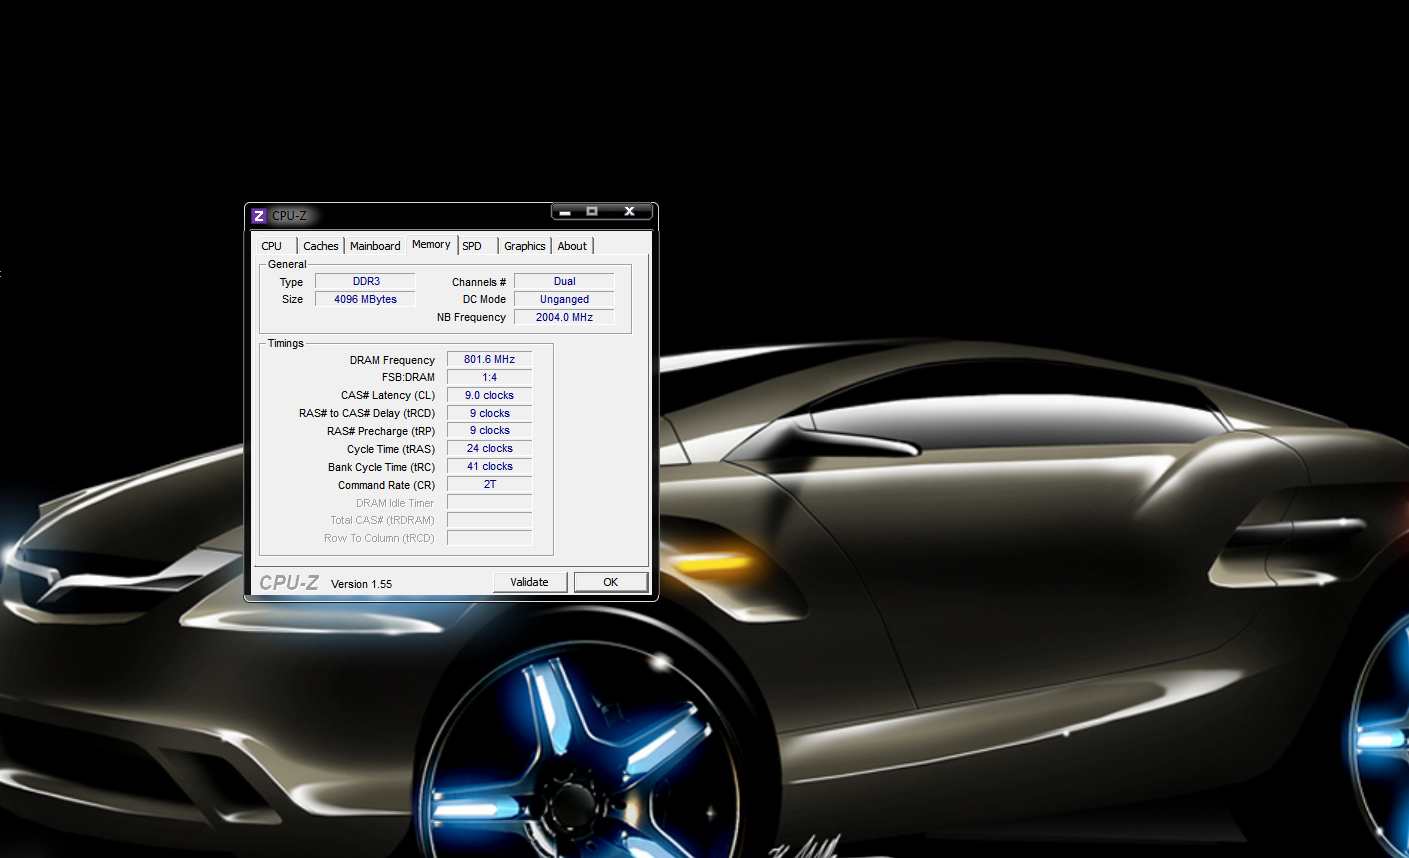
Task: Click the CPU-Z logo at window bottom
Action: [288, 583]
